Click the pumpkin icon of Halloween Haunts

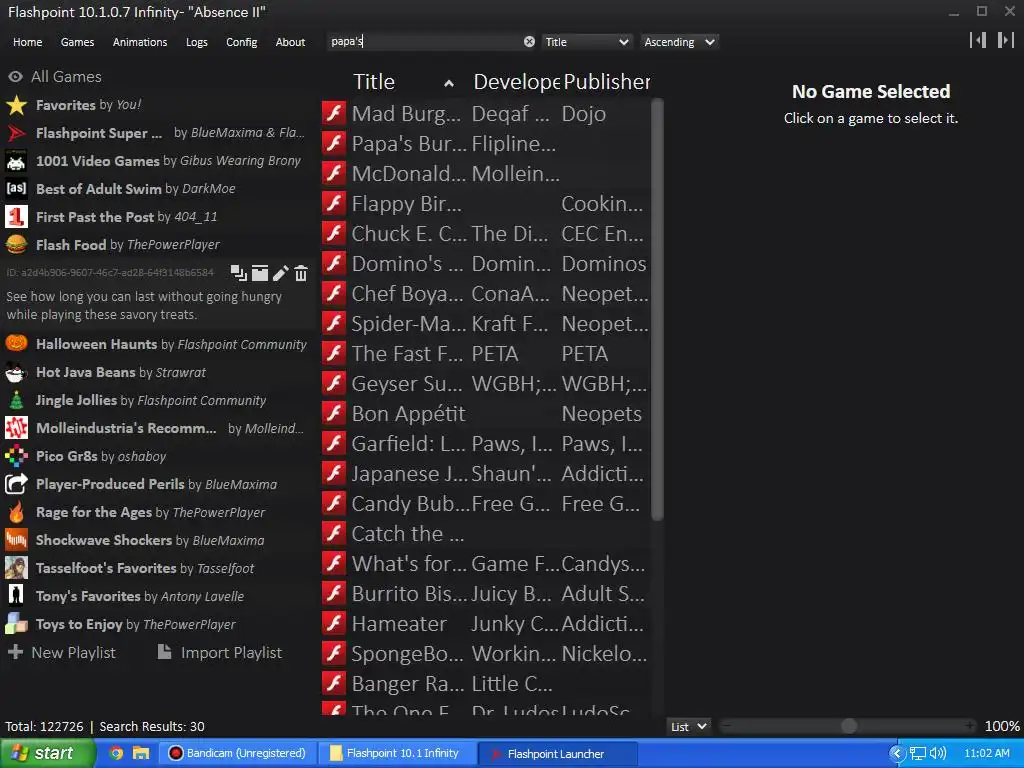coord(16,344)
